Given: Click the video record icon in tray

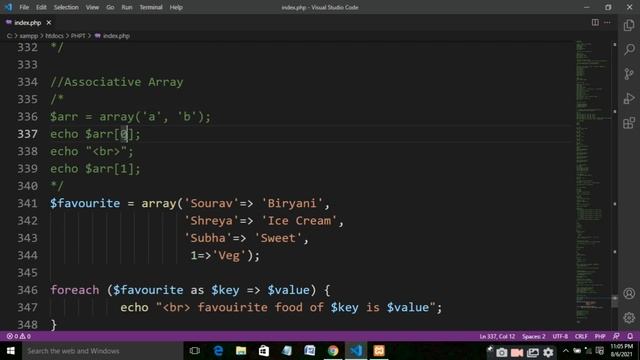Looking at the screenshot, I should (517, 352).
